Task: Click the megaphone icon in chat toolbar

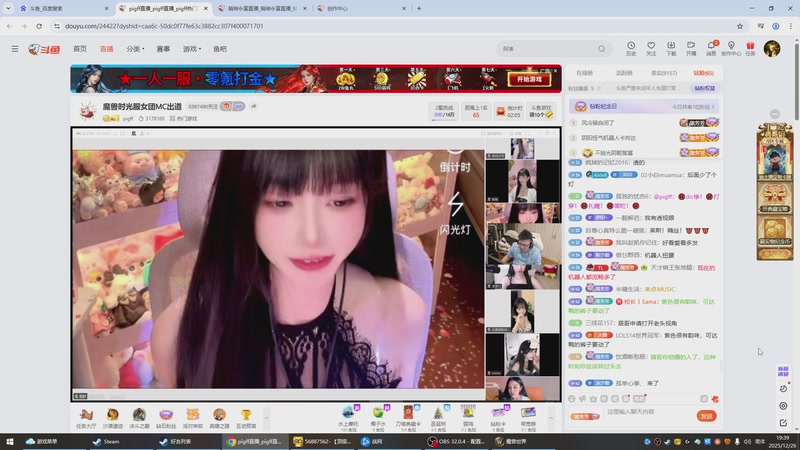Action: click(x=582, y=399)
